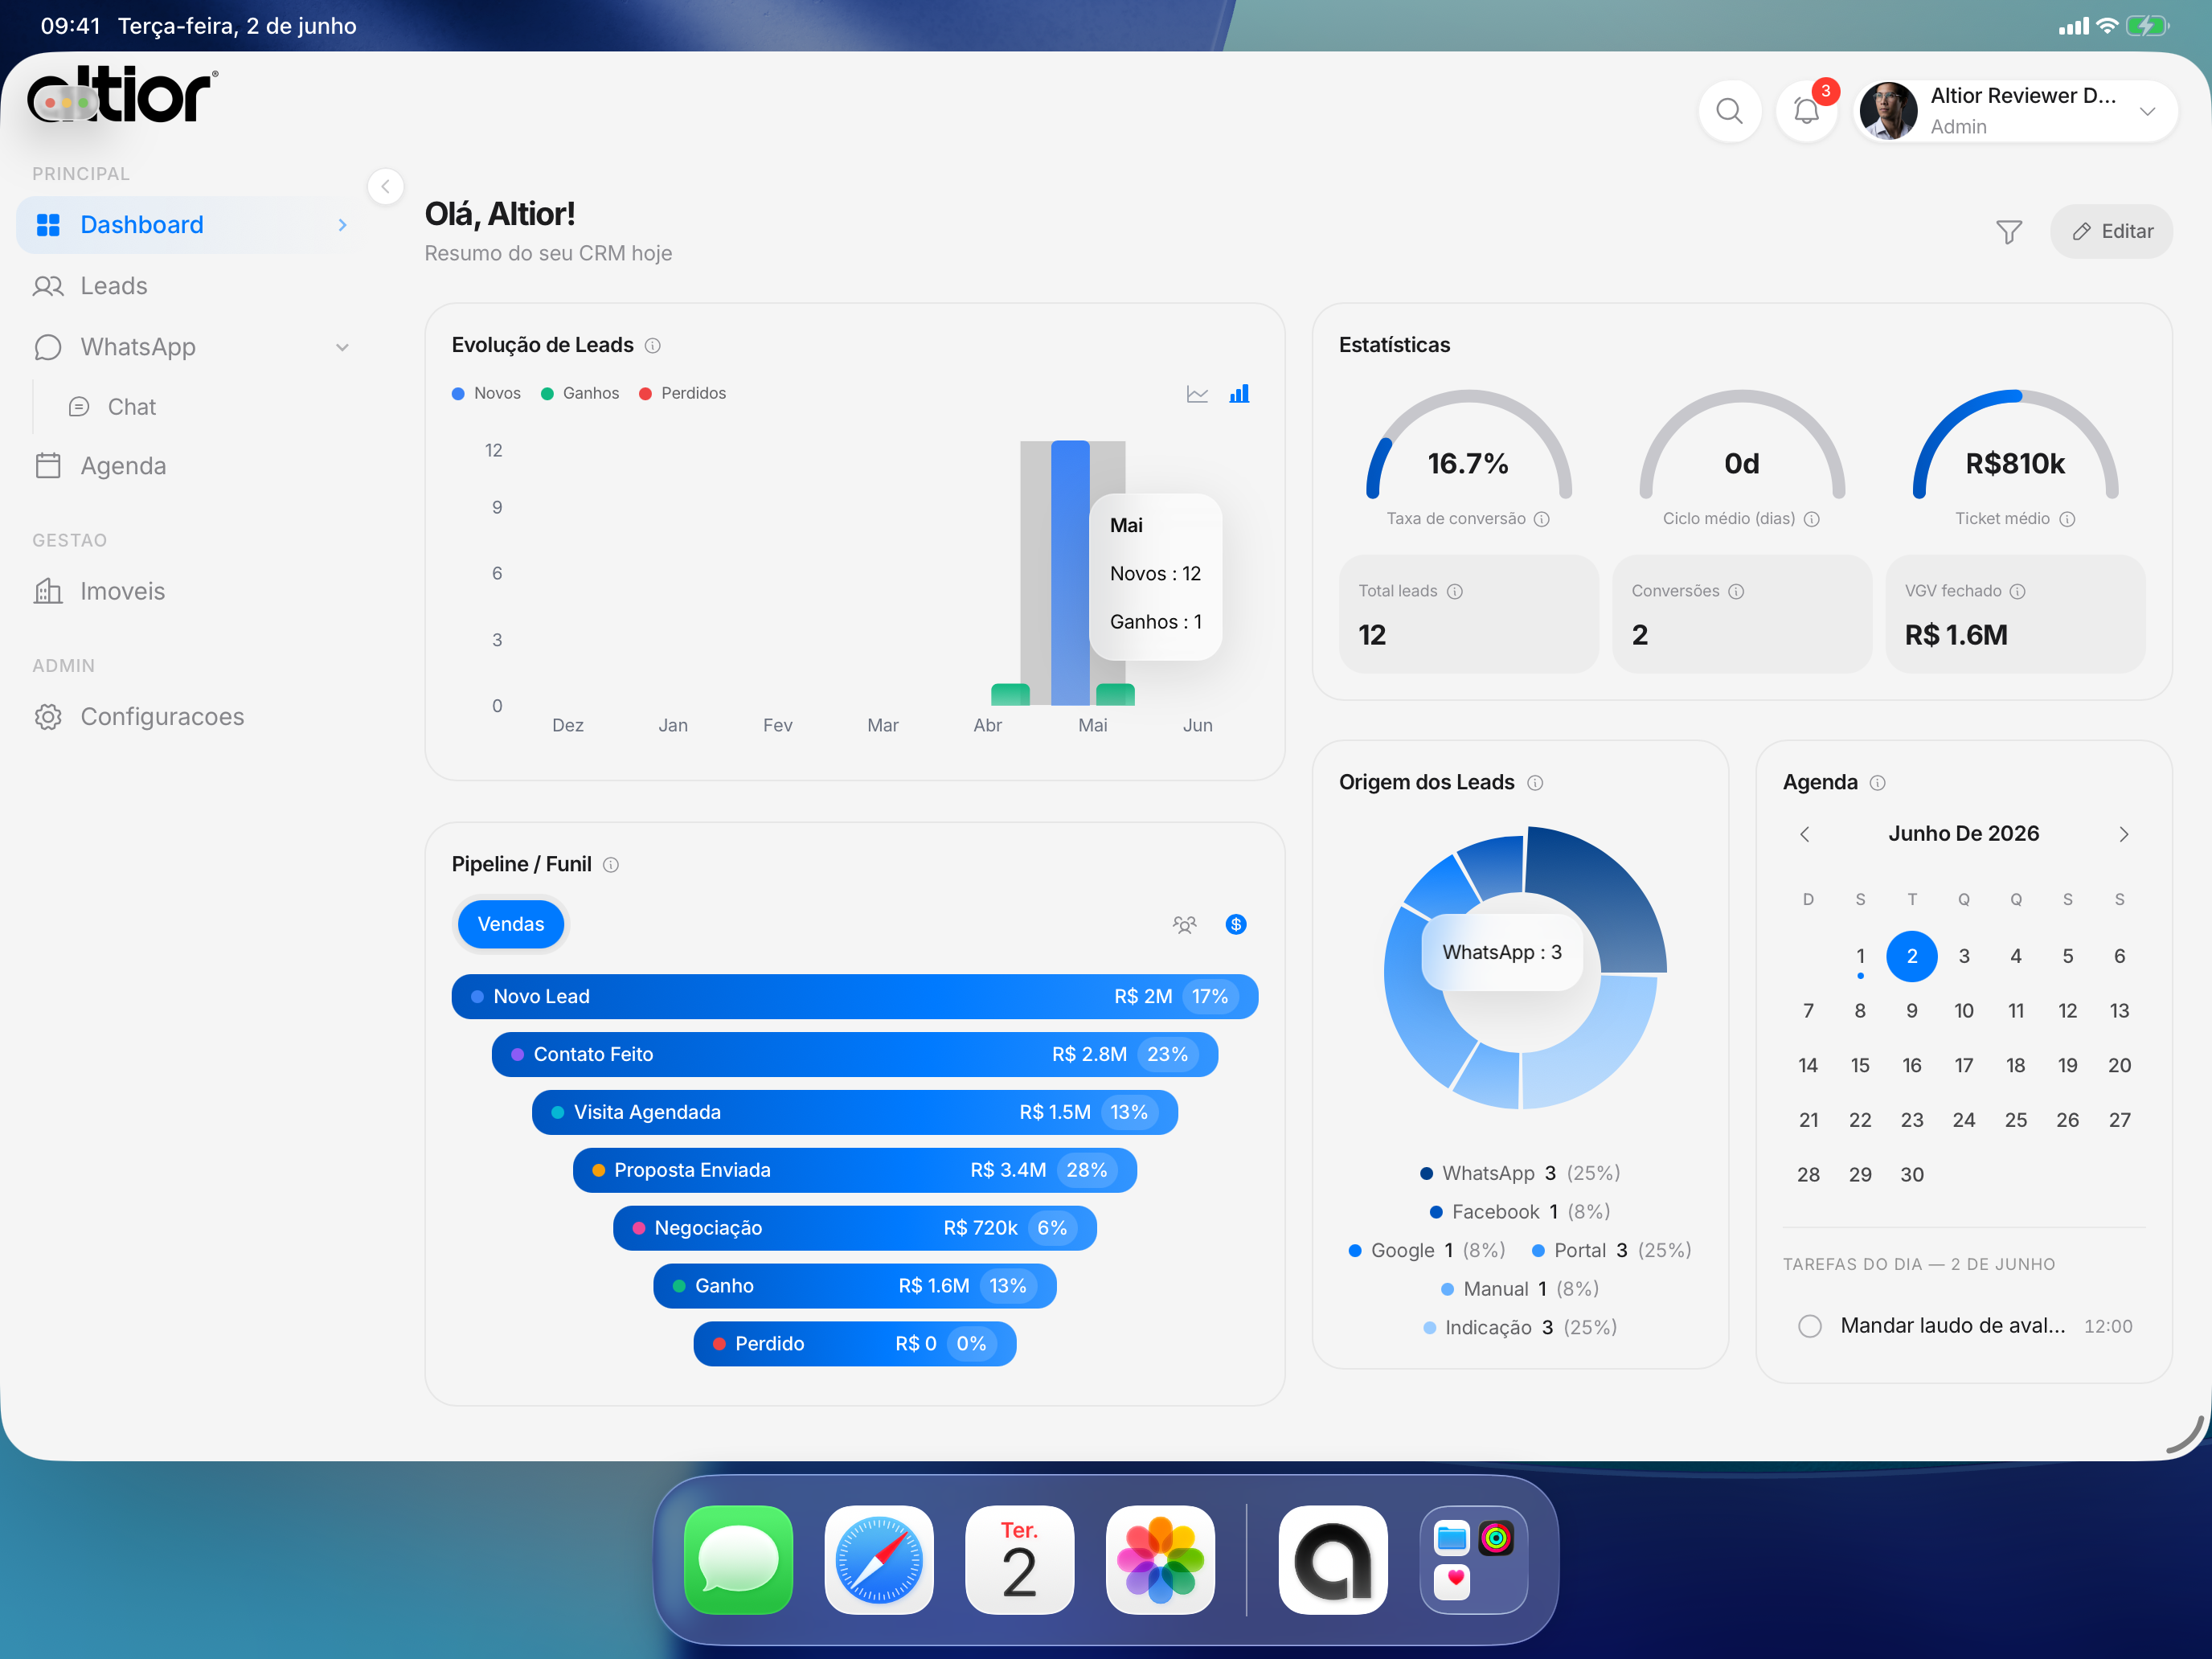
Task: Click the blue Mai bar in chart
Action: point(1070,573)
